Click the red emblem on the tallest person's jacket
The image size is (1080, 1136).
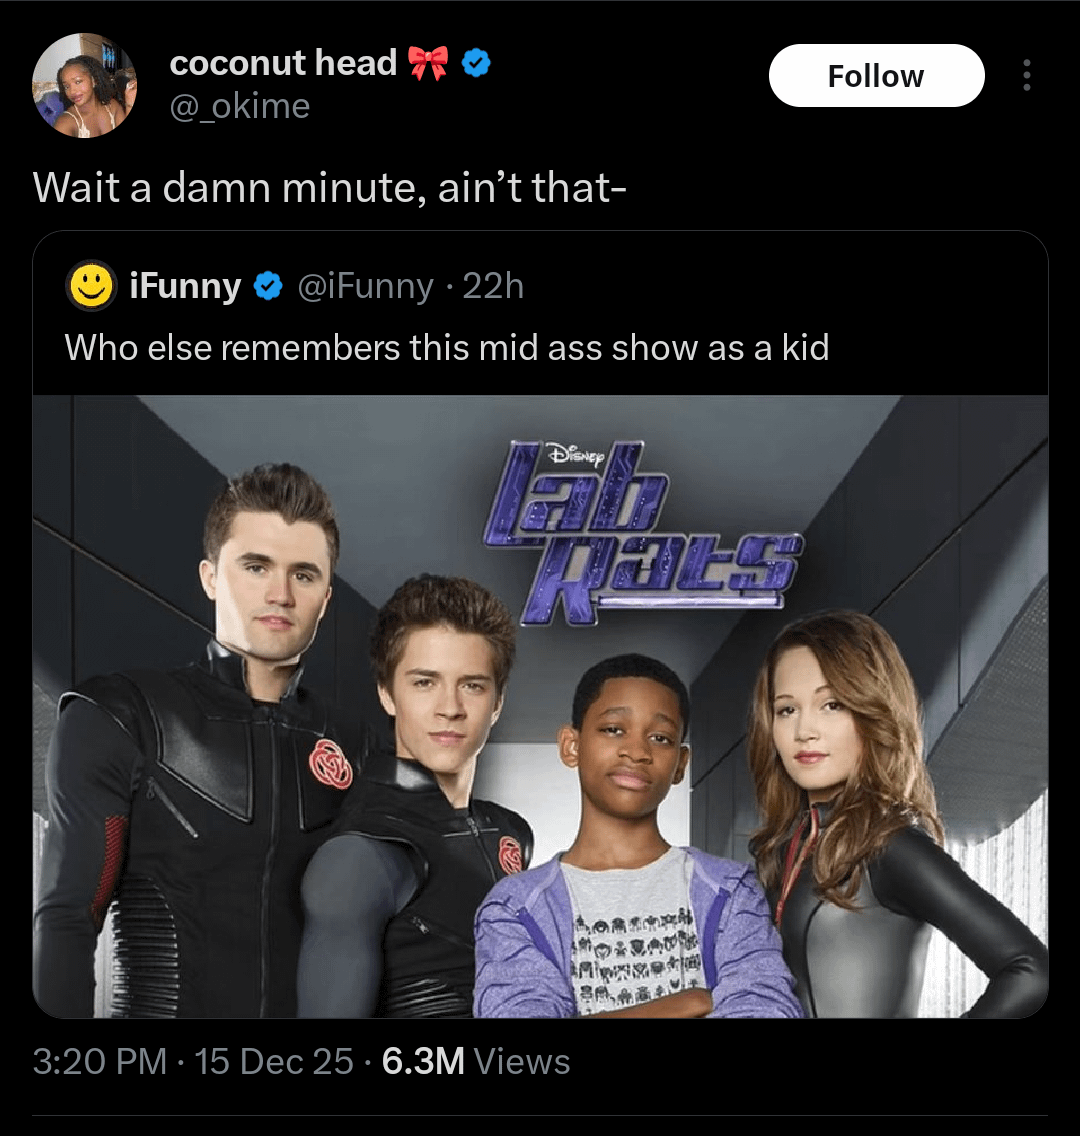pos(330,765)
